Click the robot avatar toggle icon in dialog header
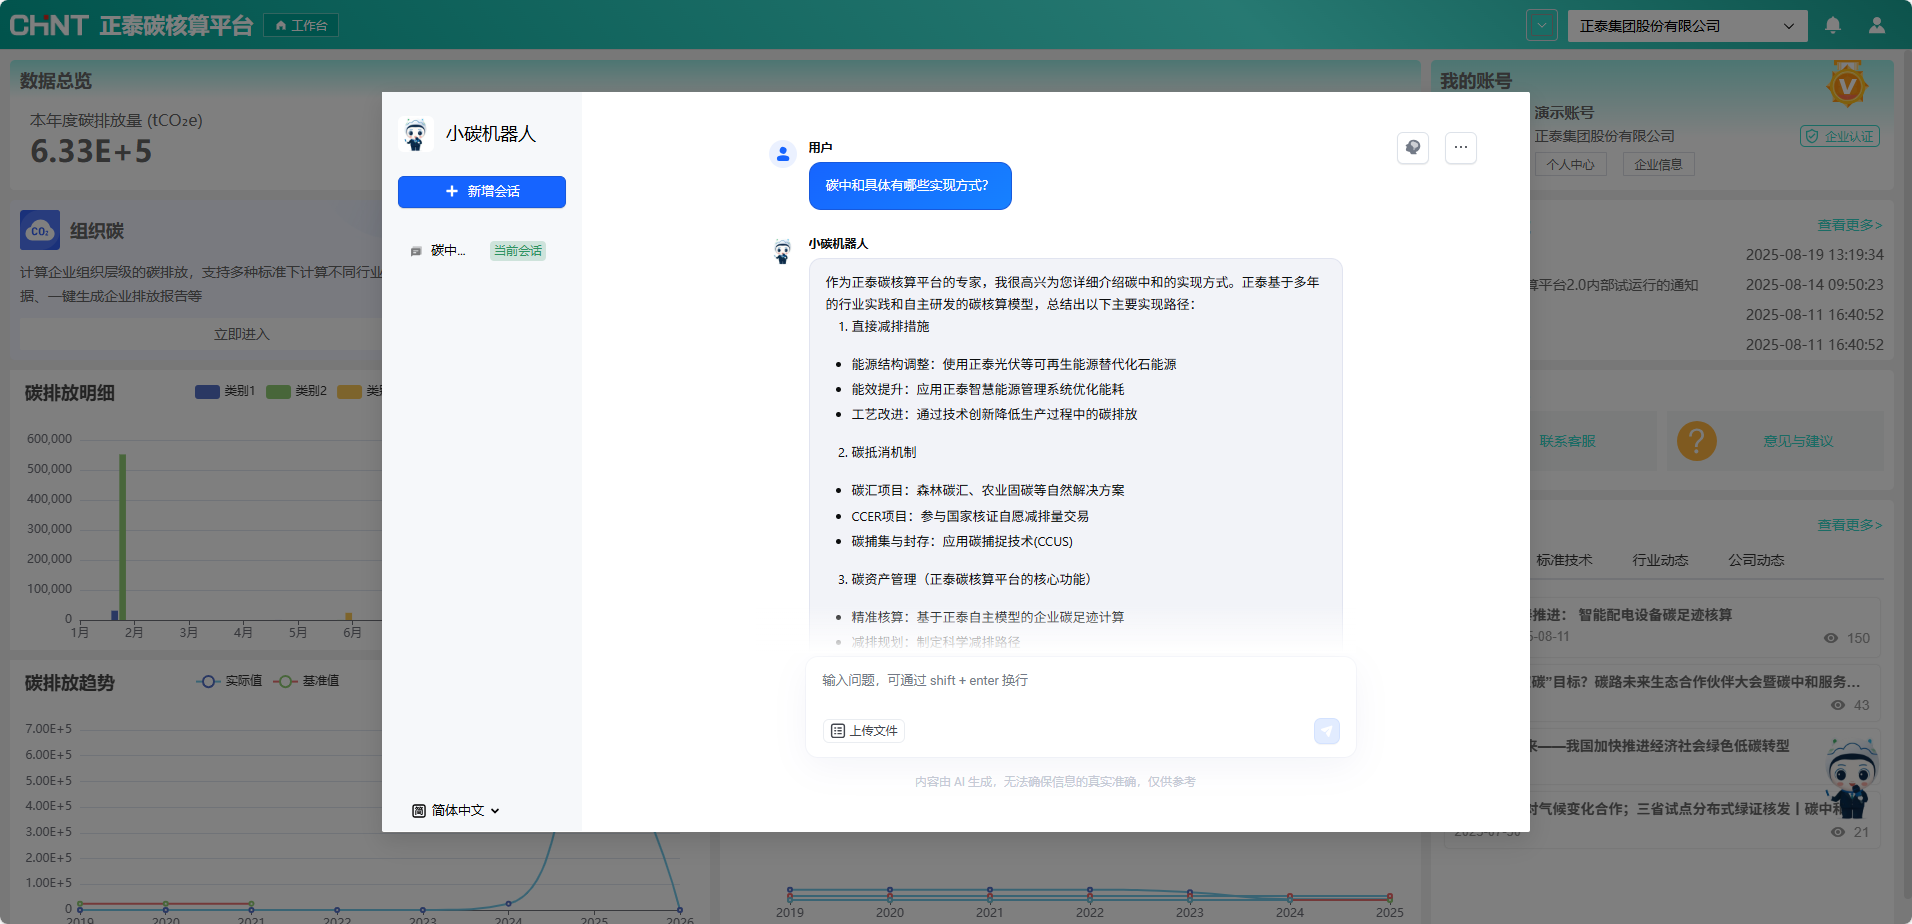 (1413, 148)
